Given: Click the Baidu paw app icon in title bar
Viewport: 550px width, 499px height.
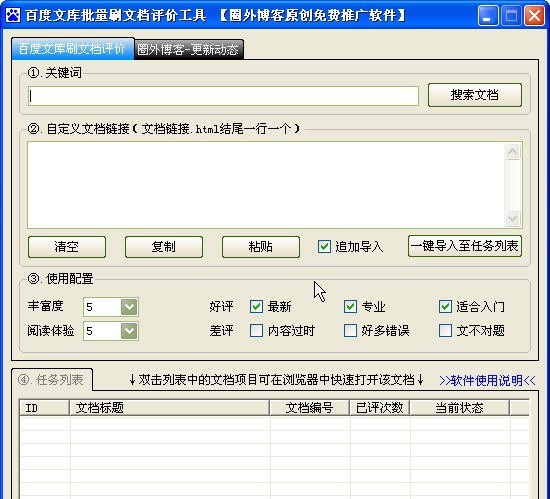Looking at the screenshot, I should pos(13,15).
